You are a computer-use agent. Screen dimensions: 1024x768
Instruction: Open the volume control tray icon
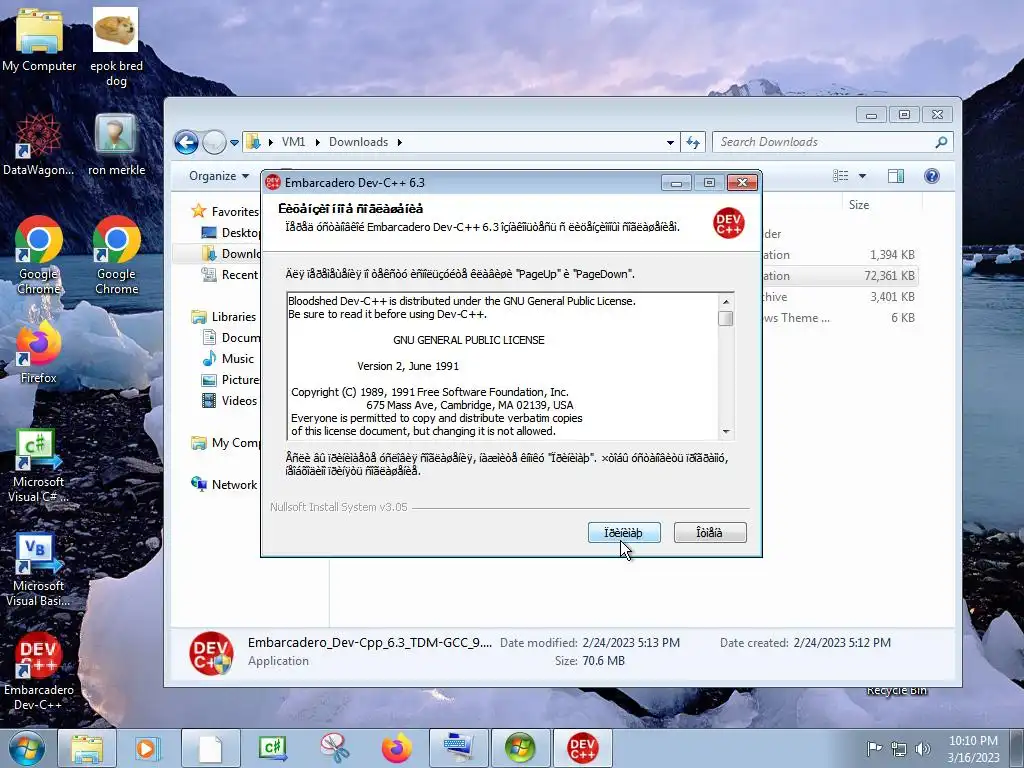point(923,748)
